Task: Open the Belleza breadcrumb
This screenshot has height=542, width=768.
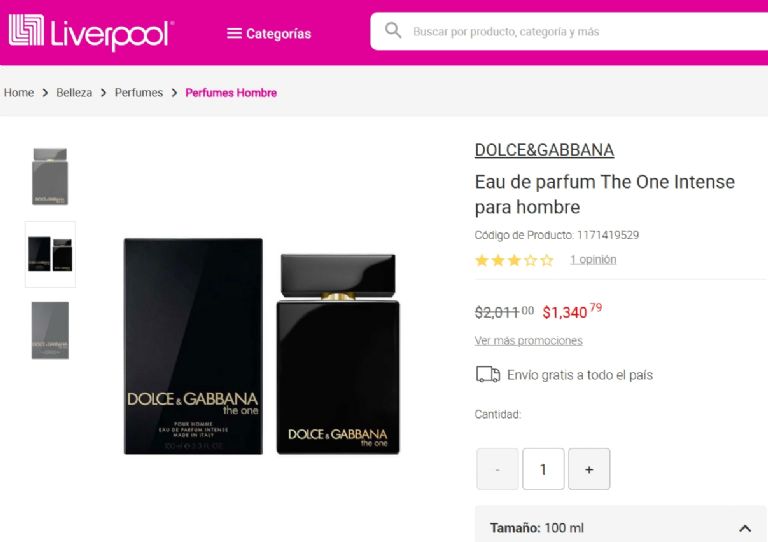Action: pos(74,93)
